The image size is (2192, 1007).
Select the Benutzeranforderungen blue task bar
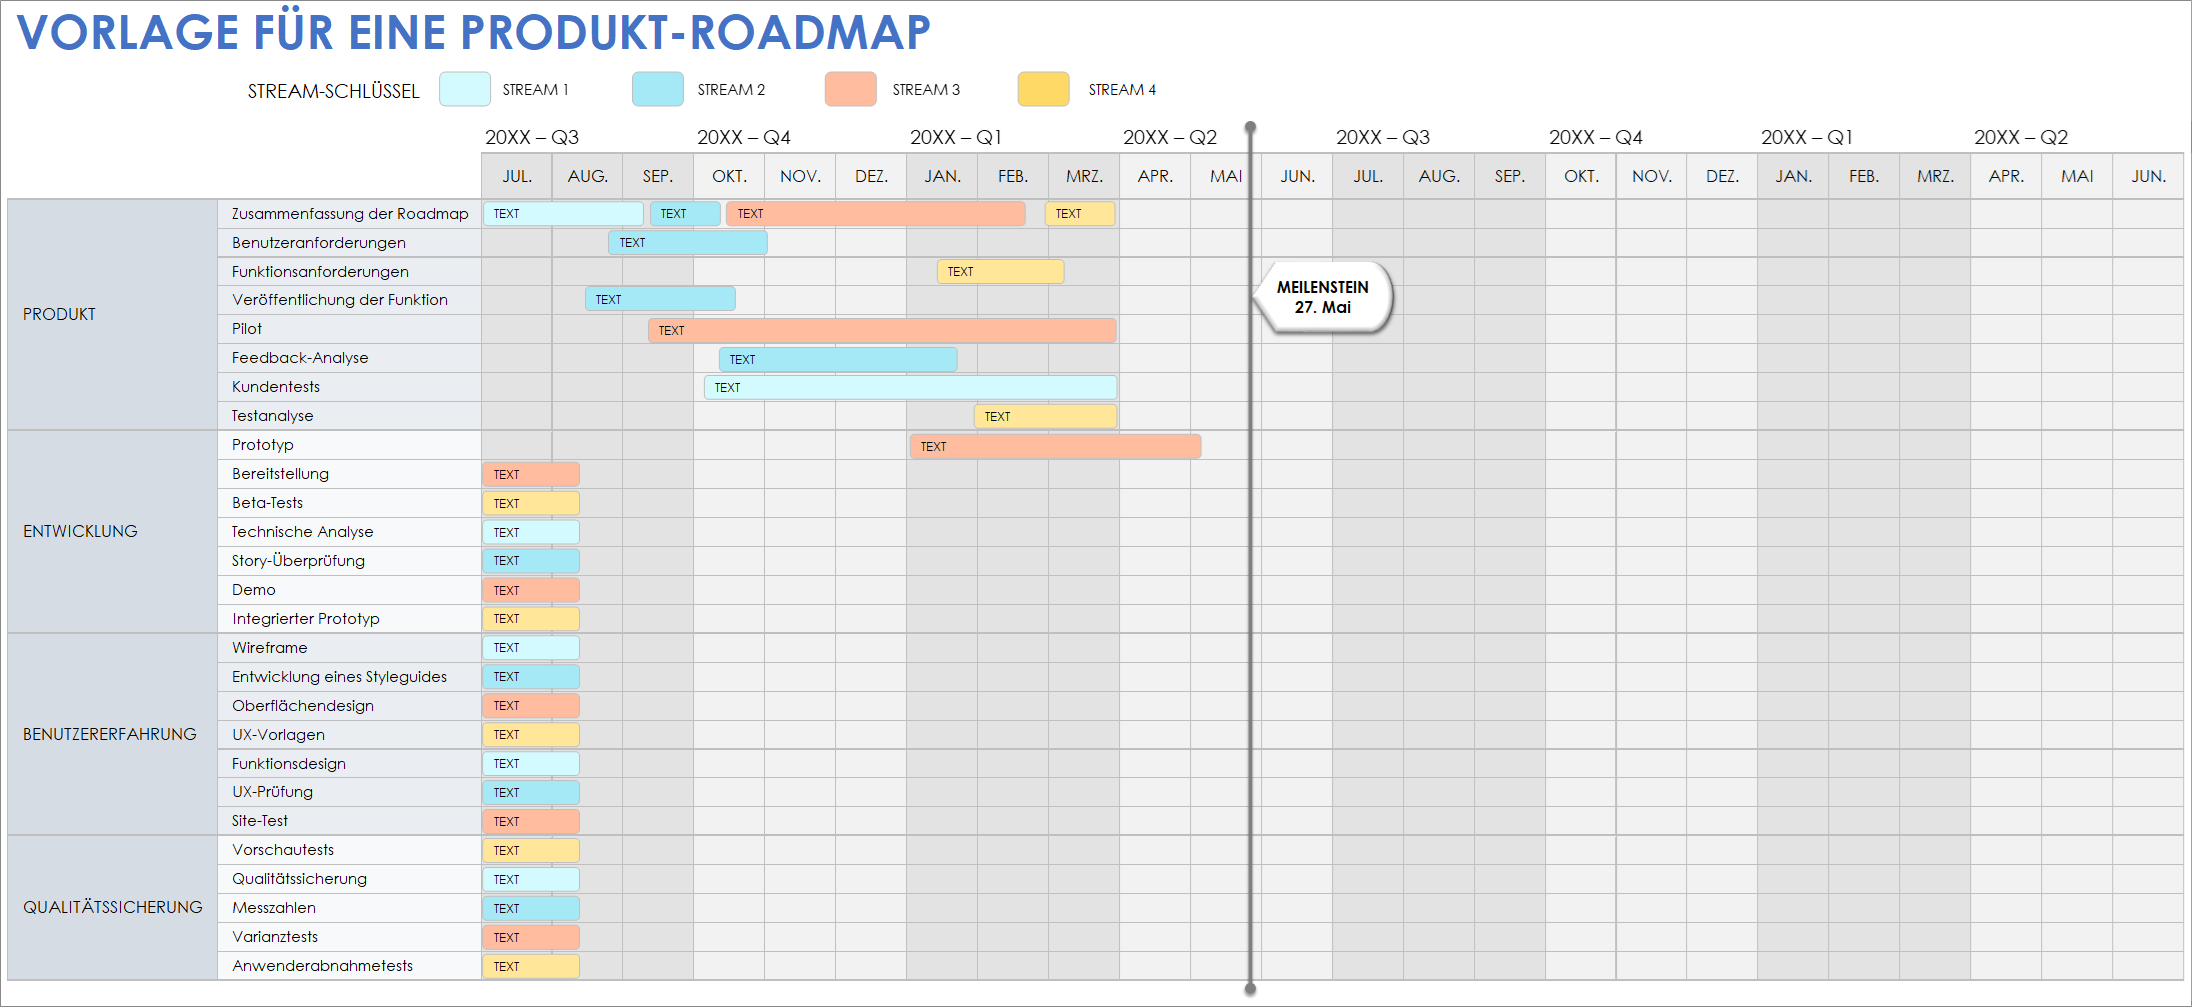coord(688,242)
